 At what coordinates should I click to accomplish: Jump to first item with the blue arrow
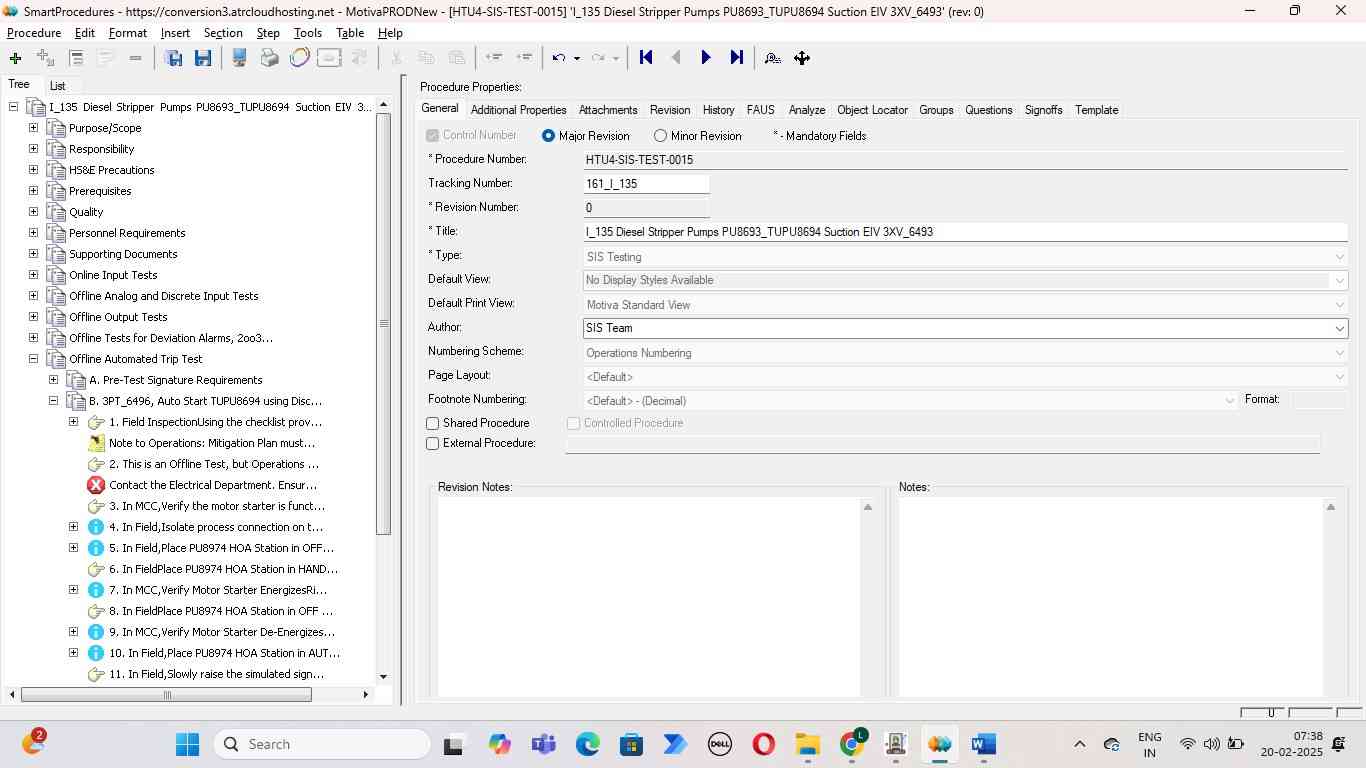tap(646, 58)
